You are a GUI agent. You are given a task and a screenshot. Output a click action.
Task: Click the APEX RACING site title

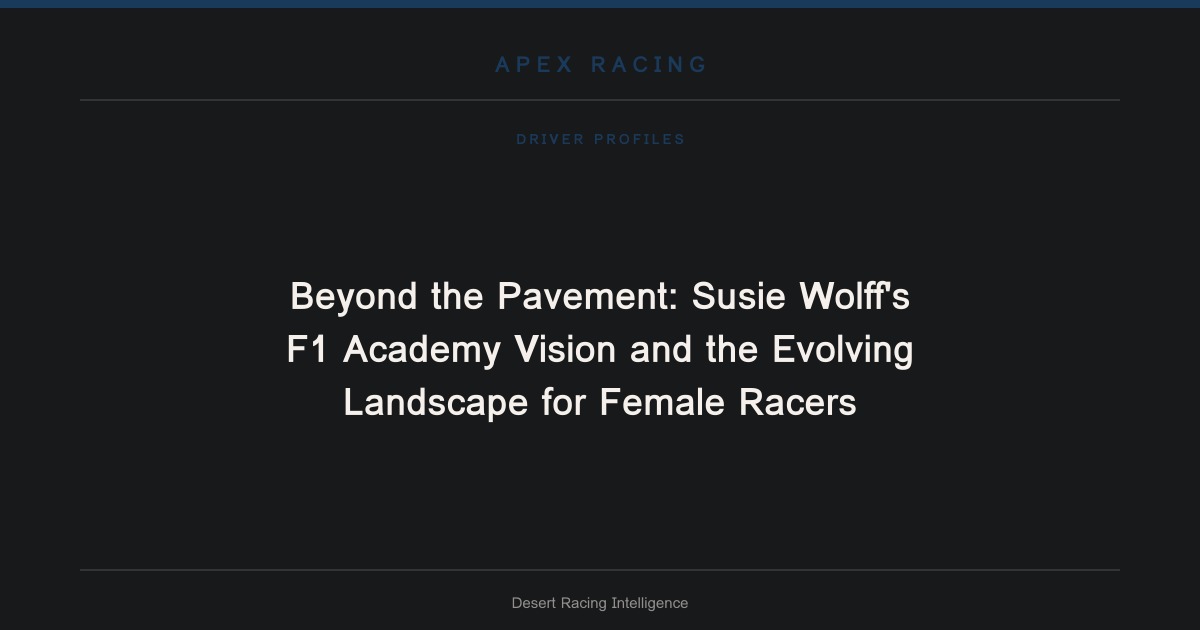[x=600, y=65]
